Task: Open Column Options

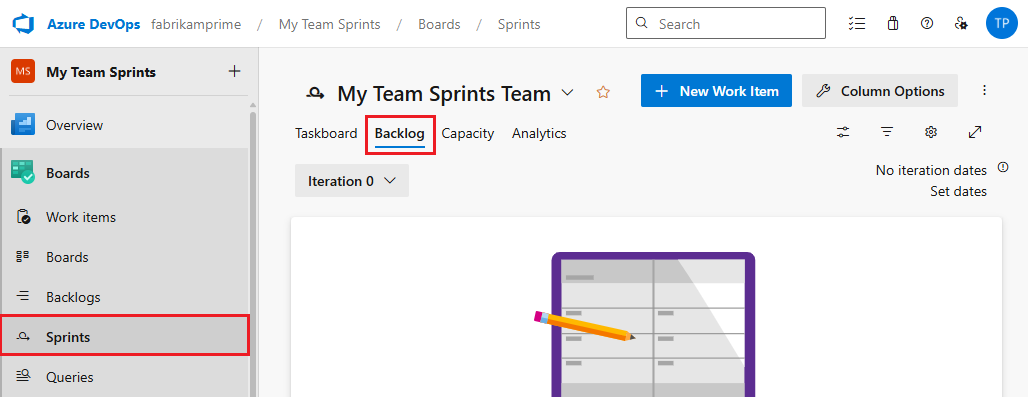Action: [x=880, y=91]
